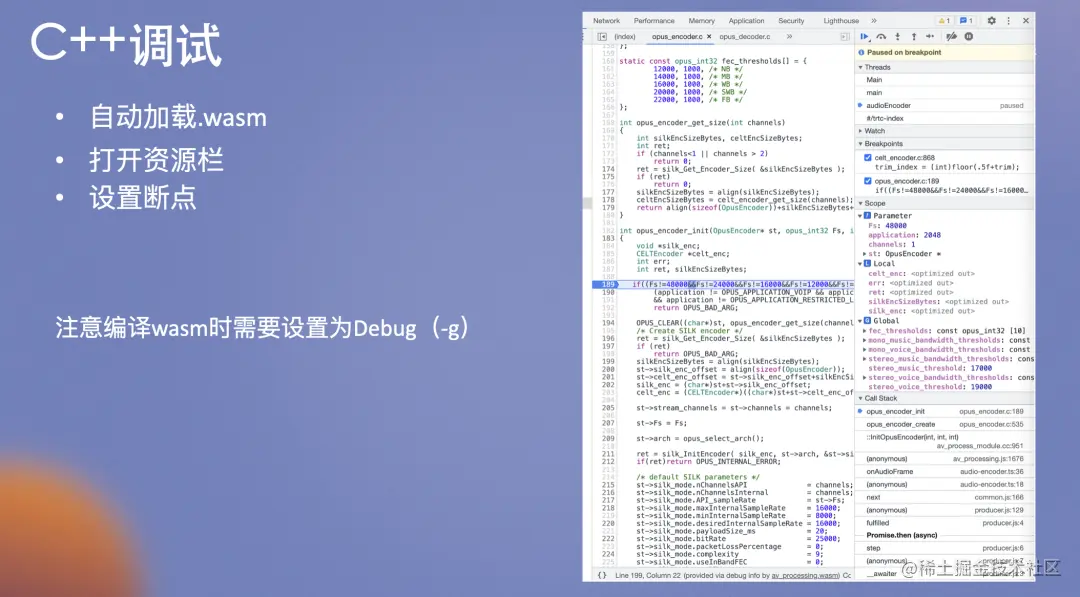
Task: Select the (index) file tab
Action: tap(625, 36)
